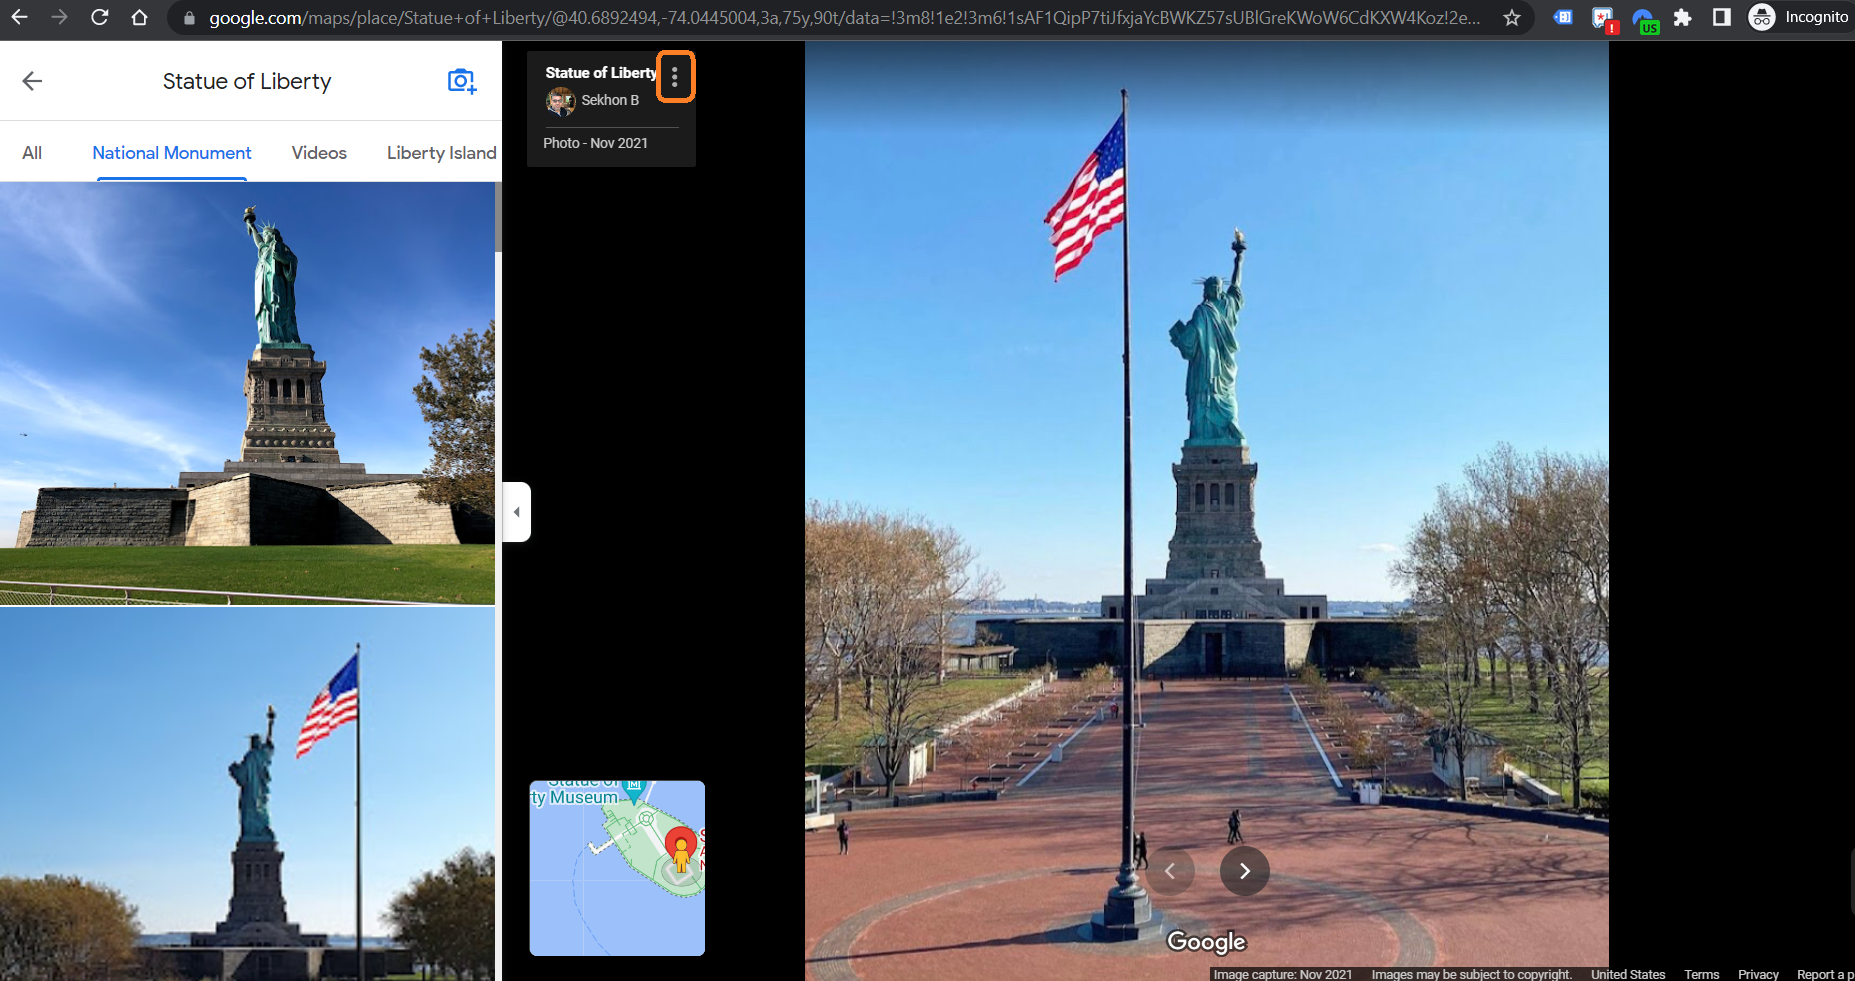Click the Terms link at the bottom
This screenshot has height=981, width=1855.
(x=1701, y=973)
